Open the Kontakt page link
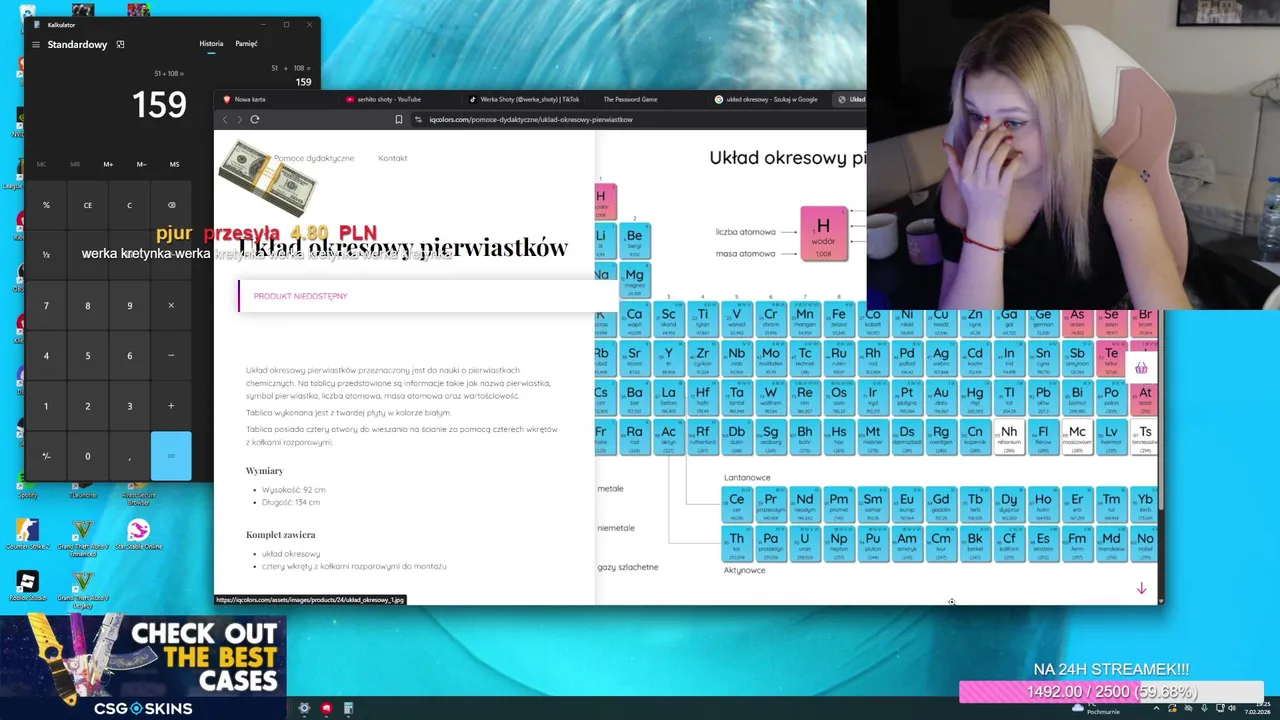 (x=393, y=158)
